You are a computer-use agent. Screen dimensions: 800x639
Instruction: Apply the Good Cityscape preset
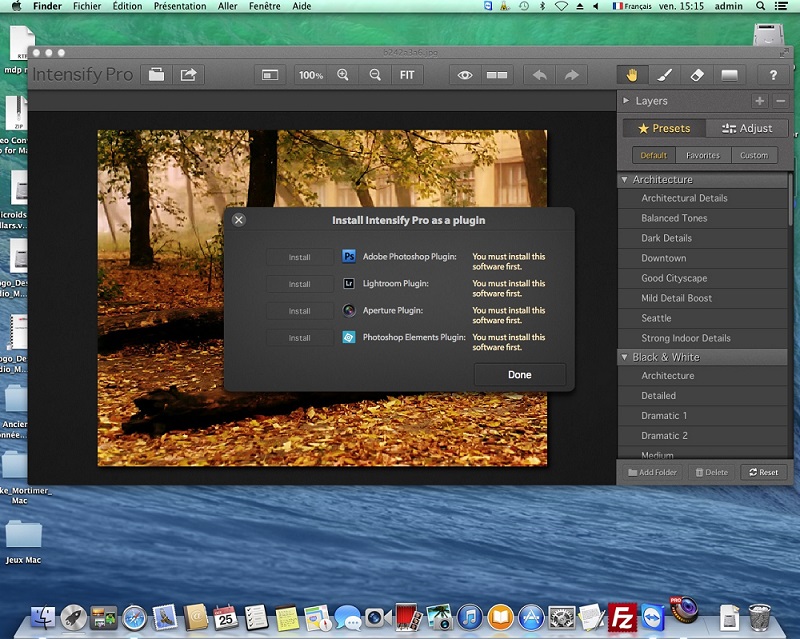tap(703, 278)
